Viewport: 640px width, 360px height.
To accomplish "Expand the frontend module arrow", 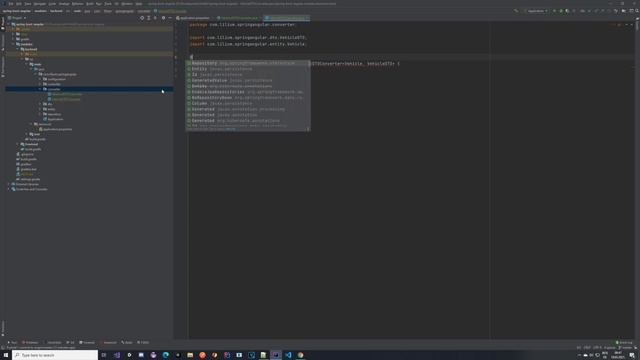I will [x=18, y=144].
